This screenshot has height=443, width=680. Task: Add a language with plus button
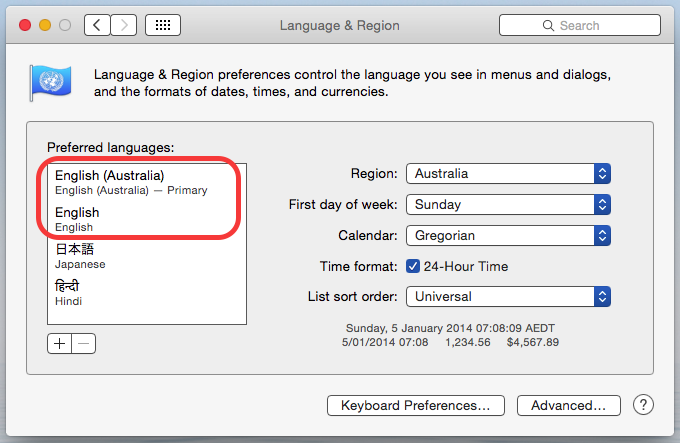[x=59, y=343]
